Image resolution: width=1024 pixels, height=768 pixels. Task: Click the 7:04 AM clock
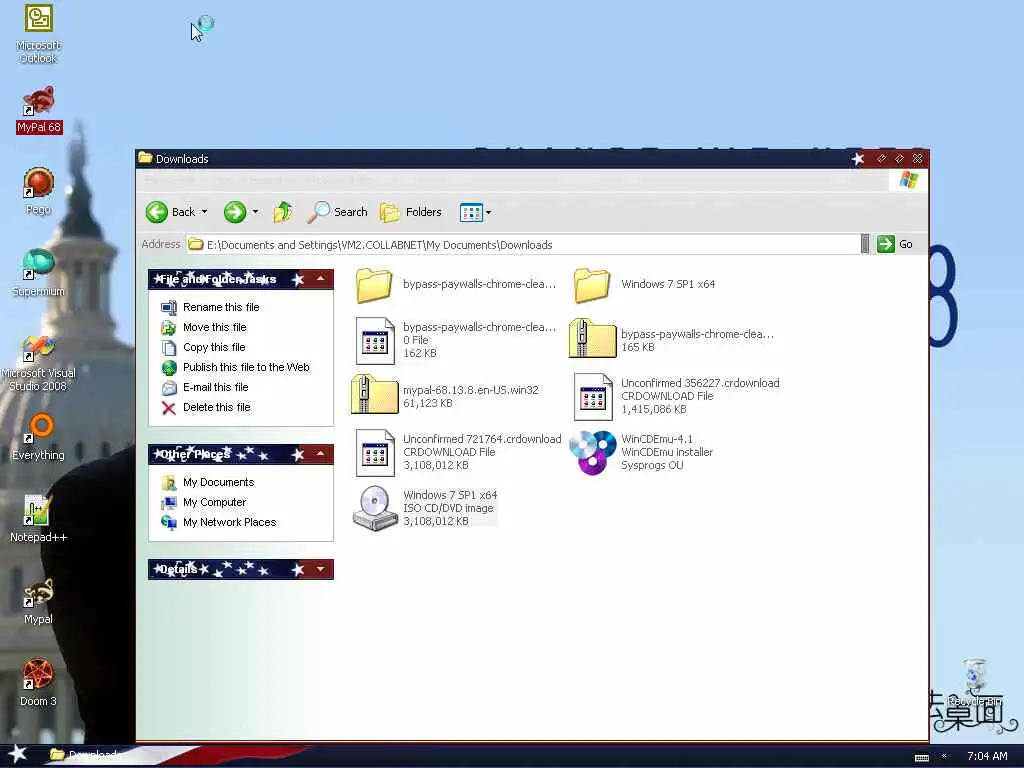(x=987, y=756)
